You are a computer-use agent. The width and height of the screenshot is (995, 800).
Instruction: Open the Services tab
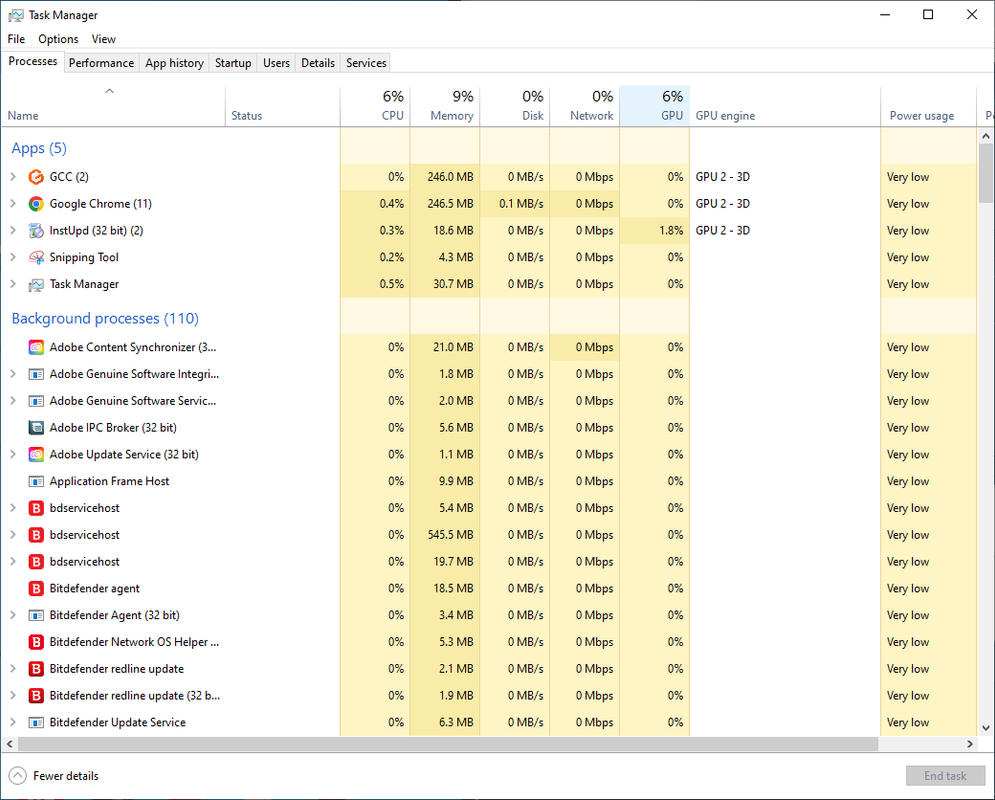[366, 63]
